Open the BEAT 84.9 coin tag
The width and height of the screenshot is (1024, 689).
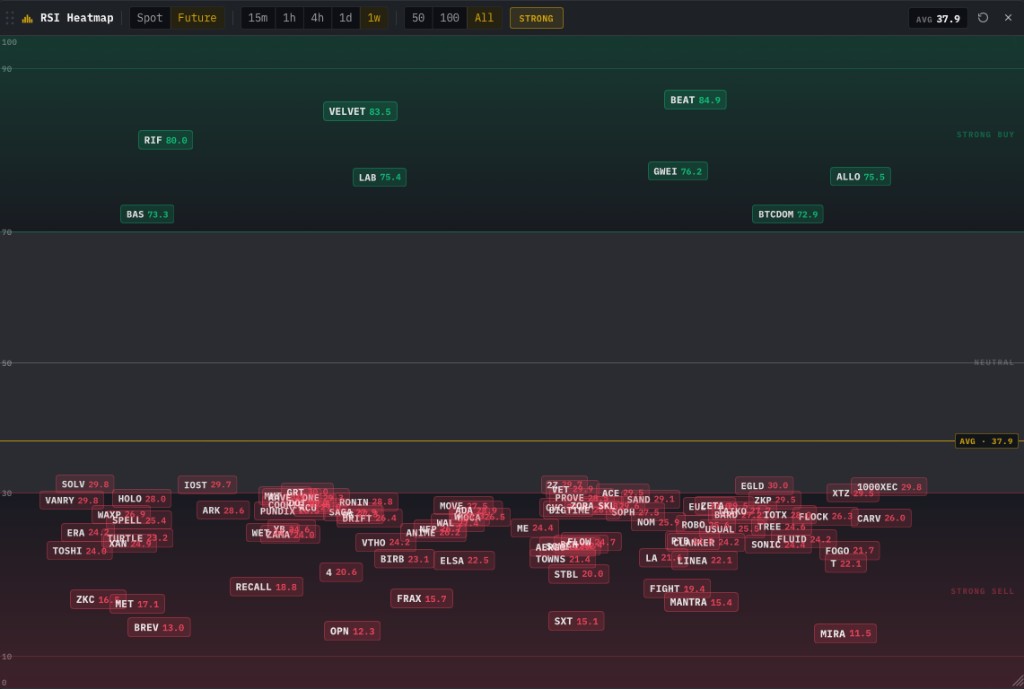point(695,100)
